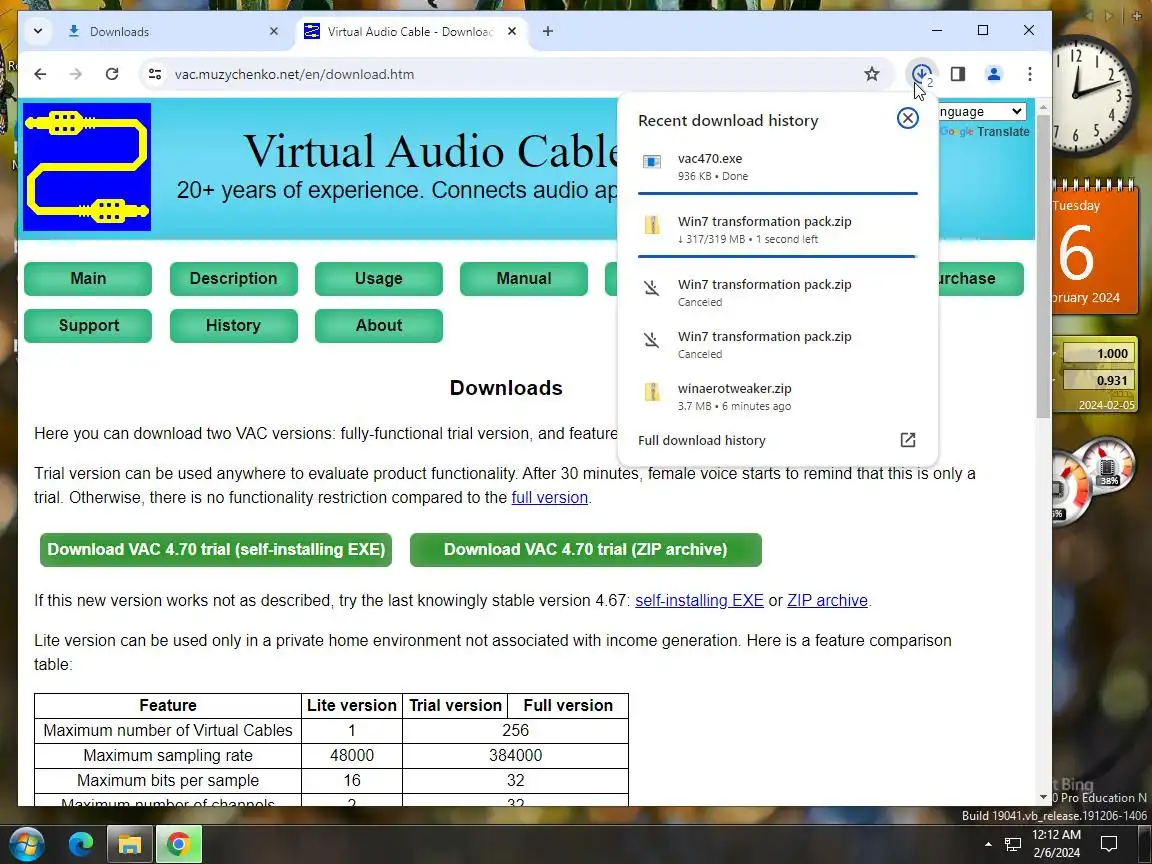Open the language selection dropdown
This screenshot has height=864, width=1152.
(982, 112)
